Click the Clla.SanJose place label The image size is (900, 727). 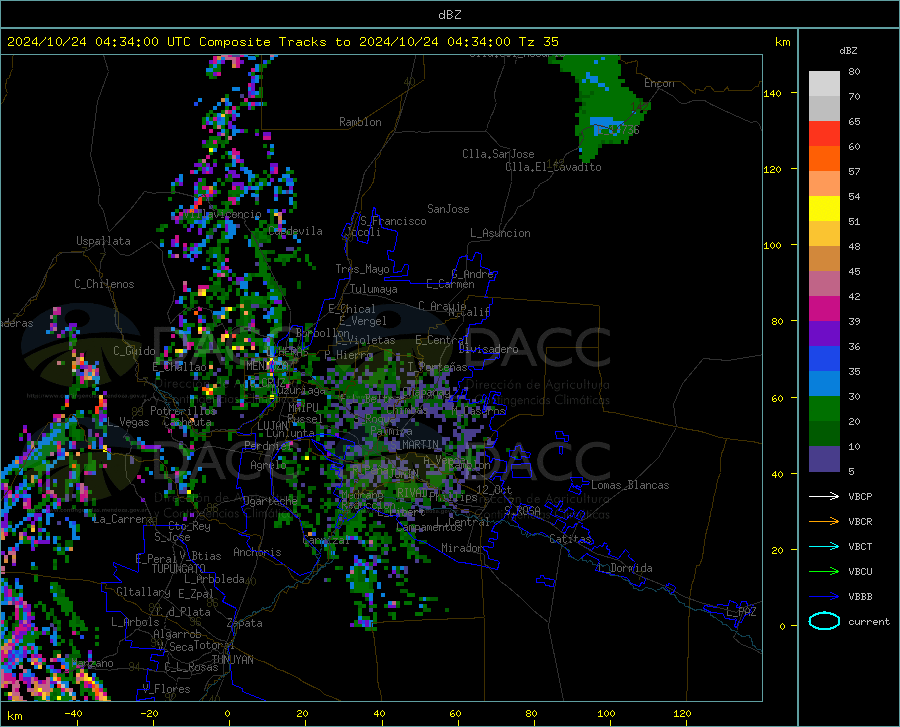pyautogui.click(x=498, y=154)
